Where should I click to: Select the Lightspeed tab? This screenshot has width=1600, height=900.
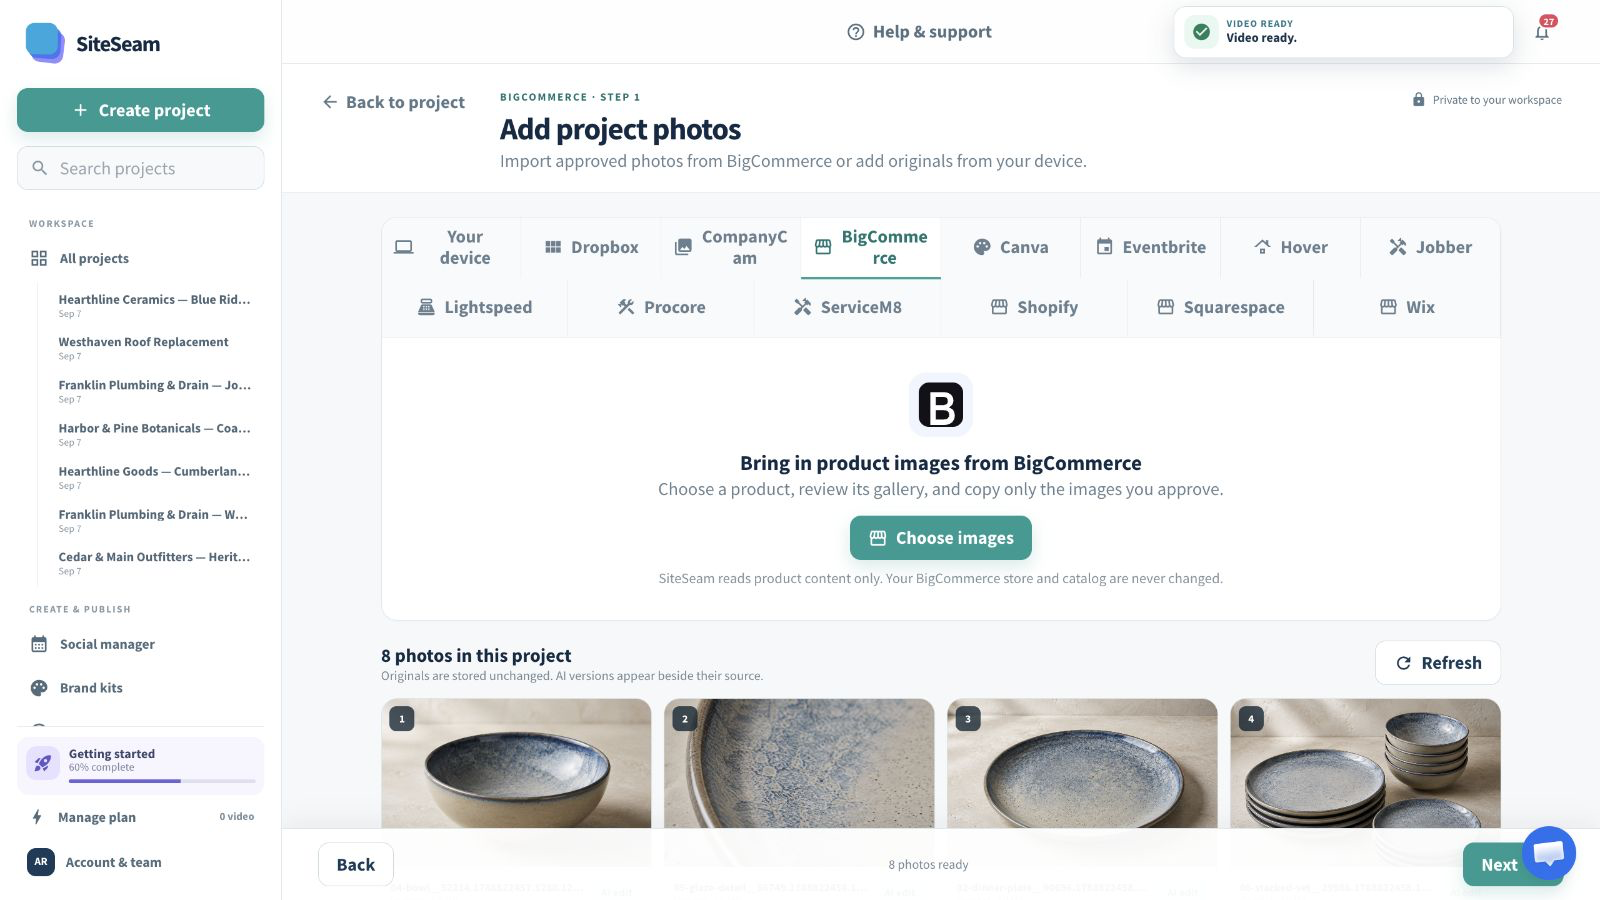tap(475, 307)
